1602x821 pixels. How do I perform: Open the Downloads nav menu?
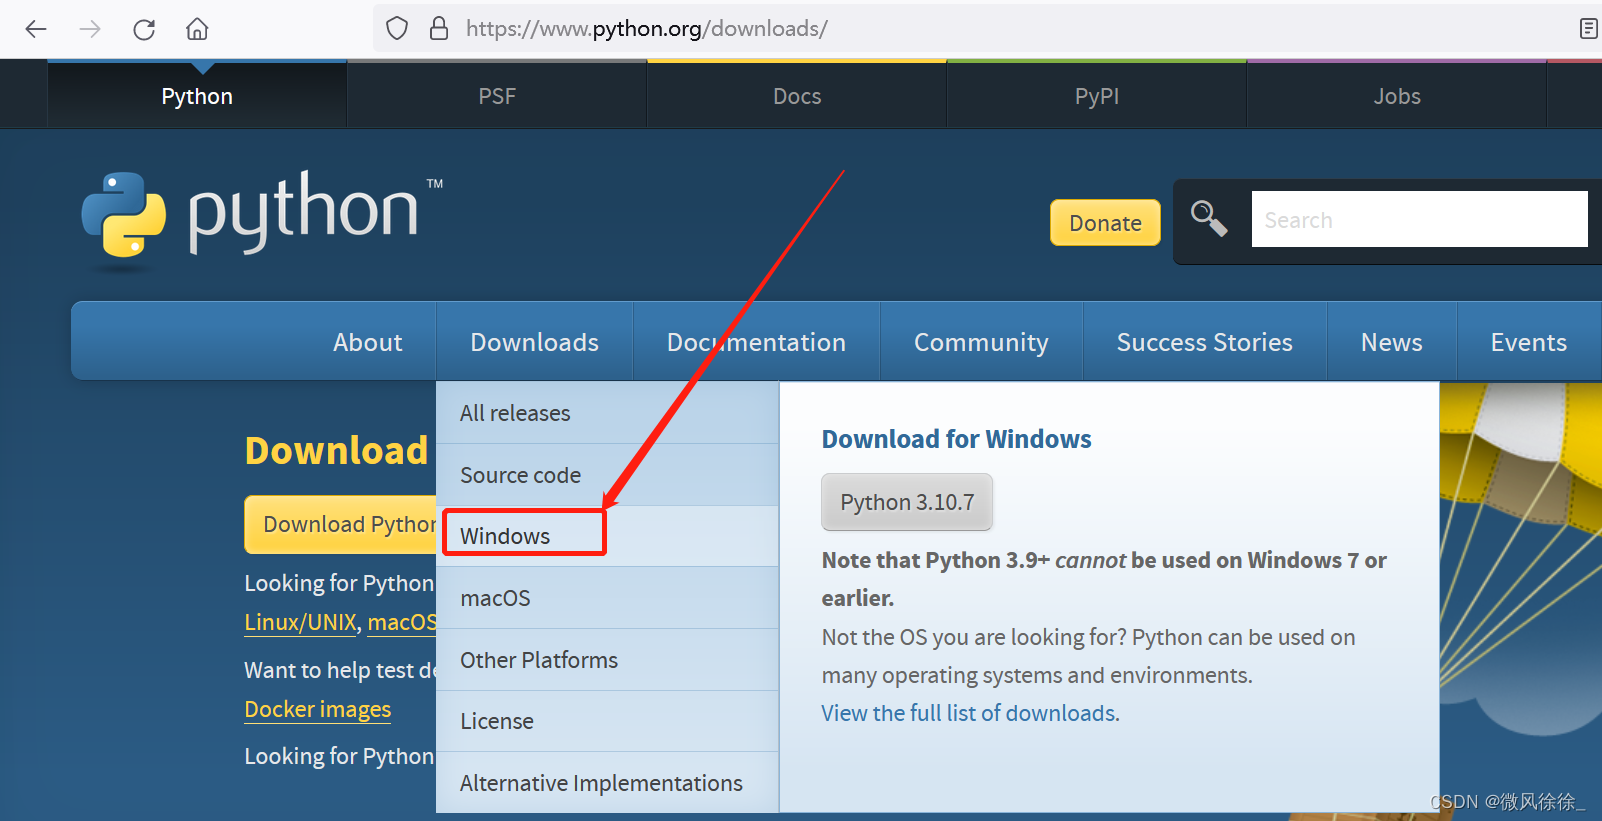(535, 342)
